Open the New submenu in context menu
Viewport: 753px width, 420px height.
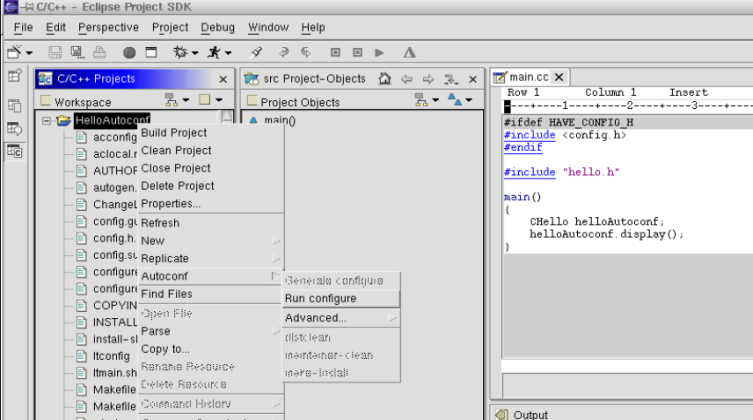153,241
